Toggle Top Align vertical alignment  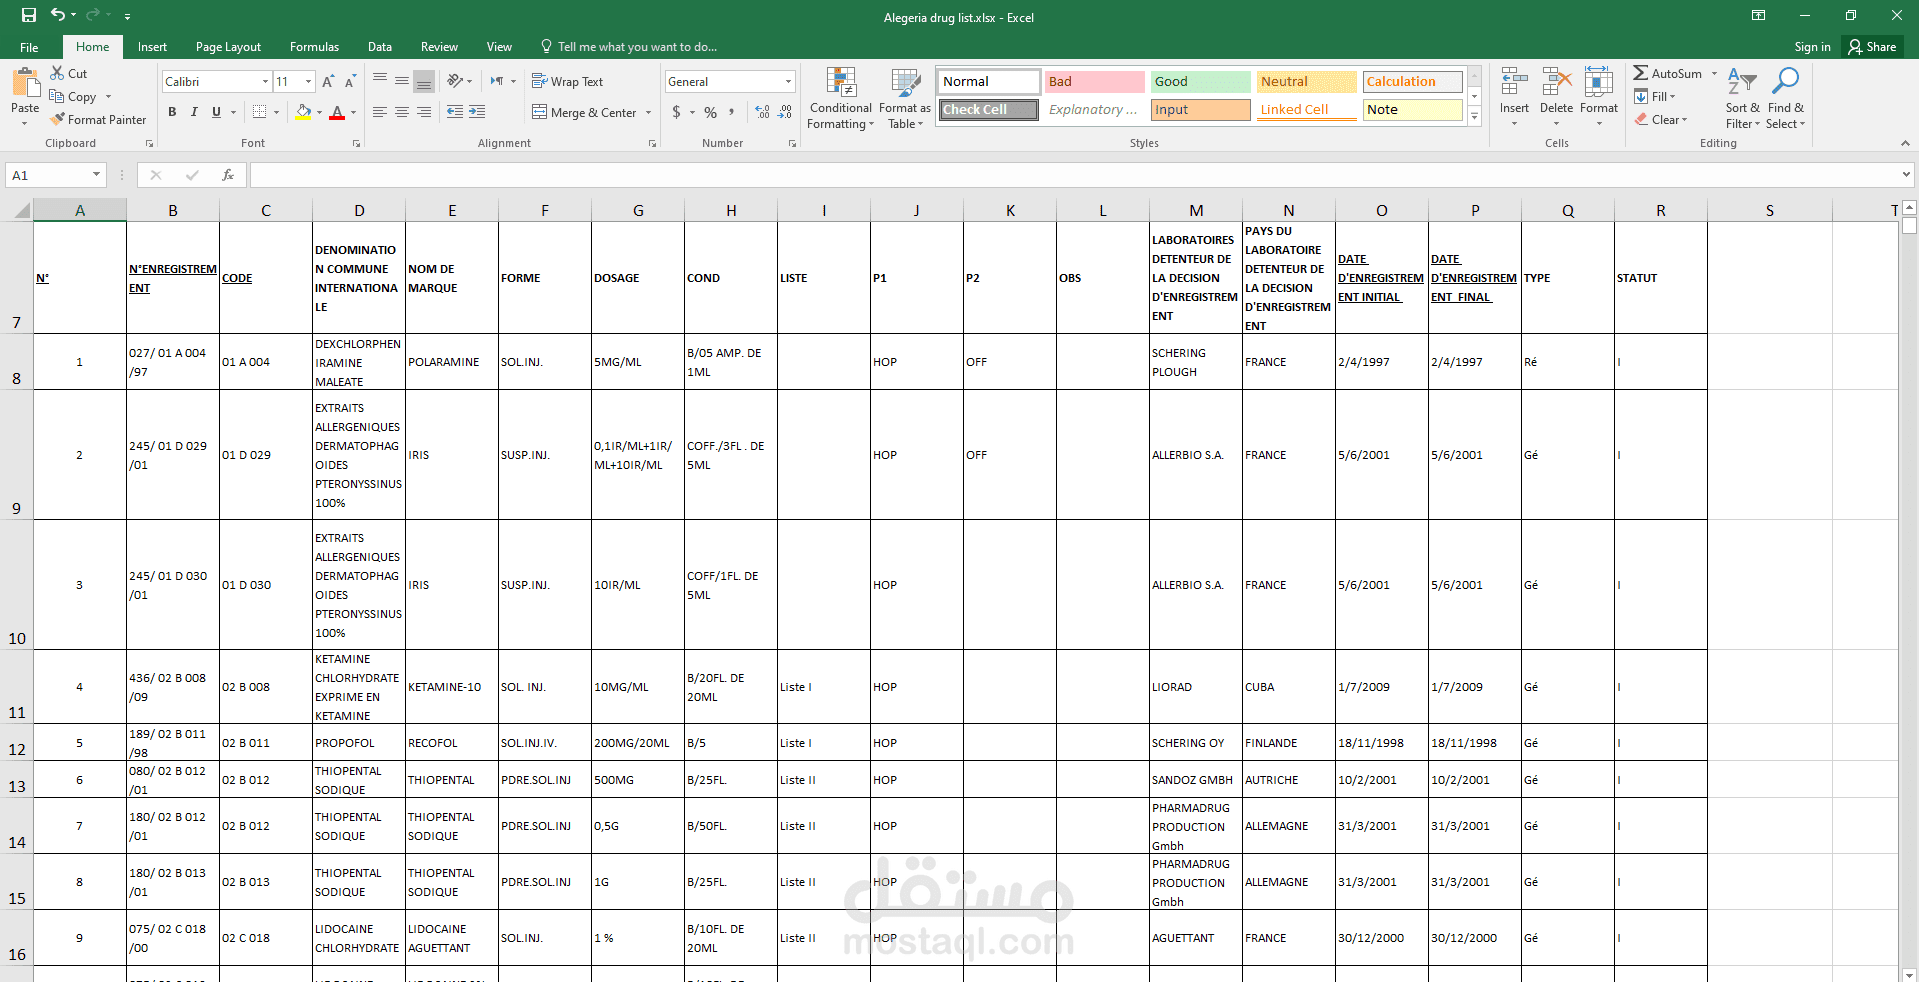pos(380,81)
